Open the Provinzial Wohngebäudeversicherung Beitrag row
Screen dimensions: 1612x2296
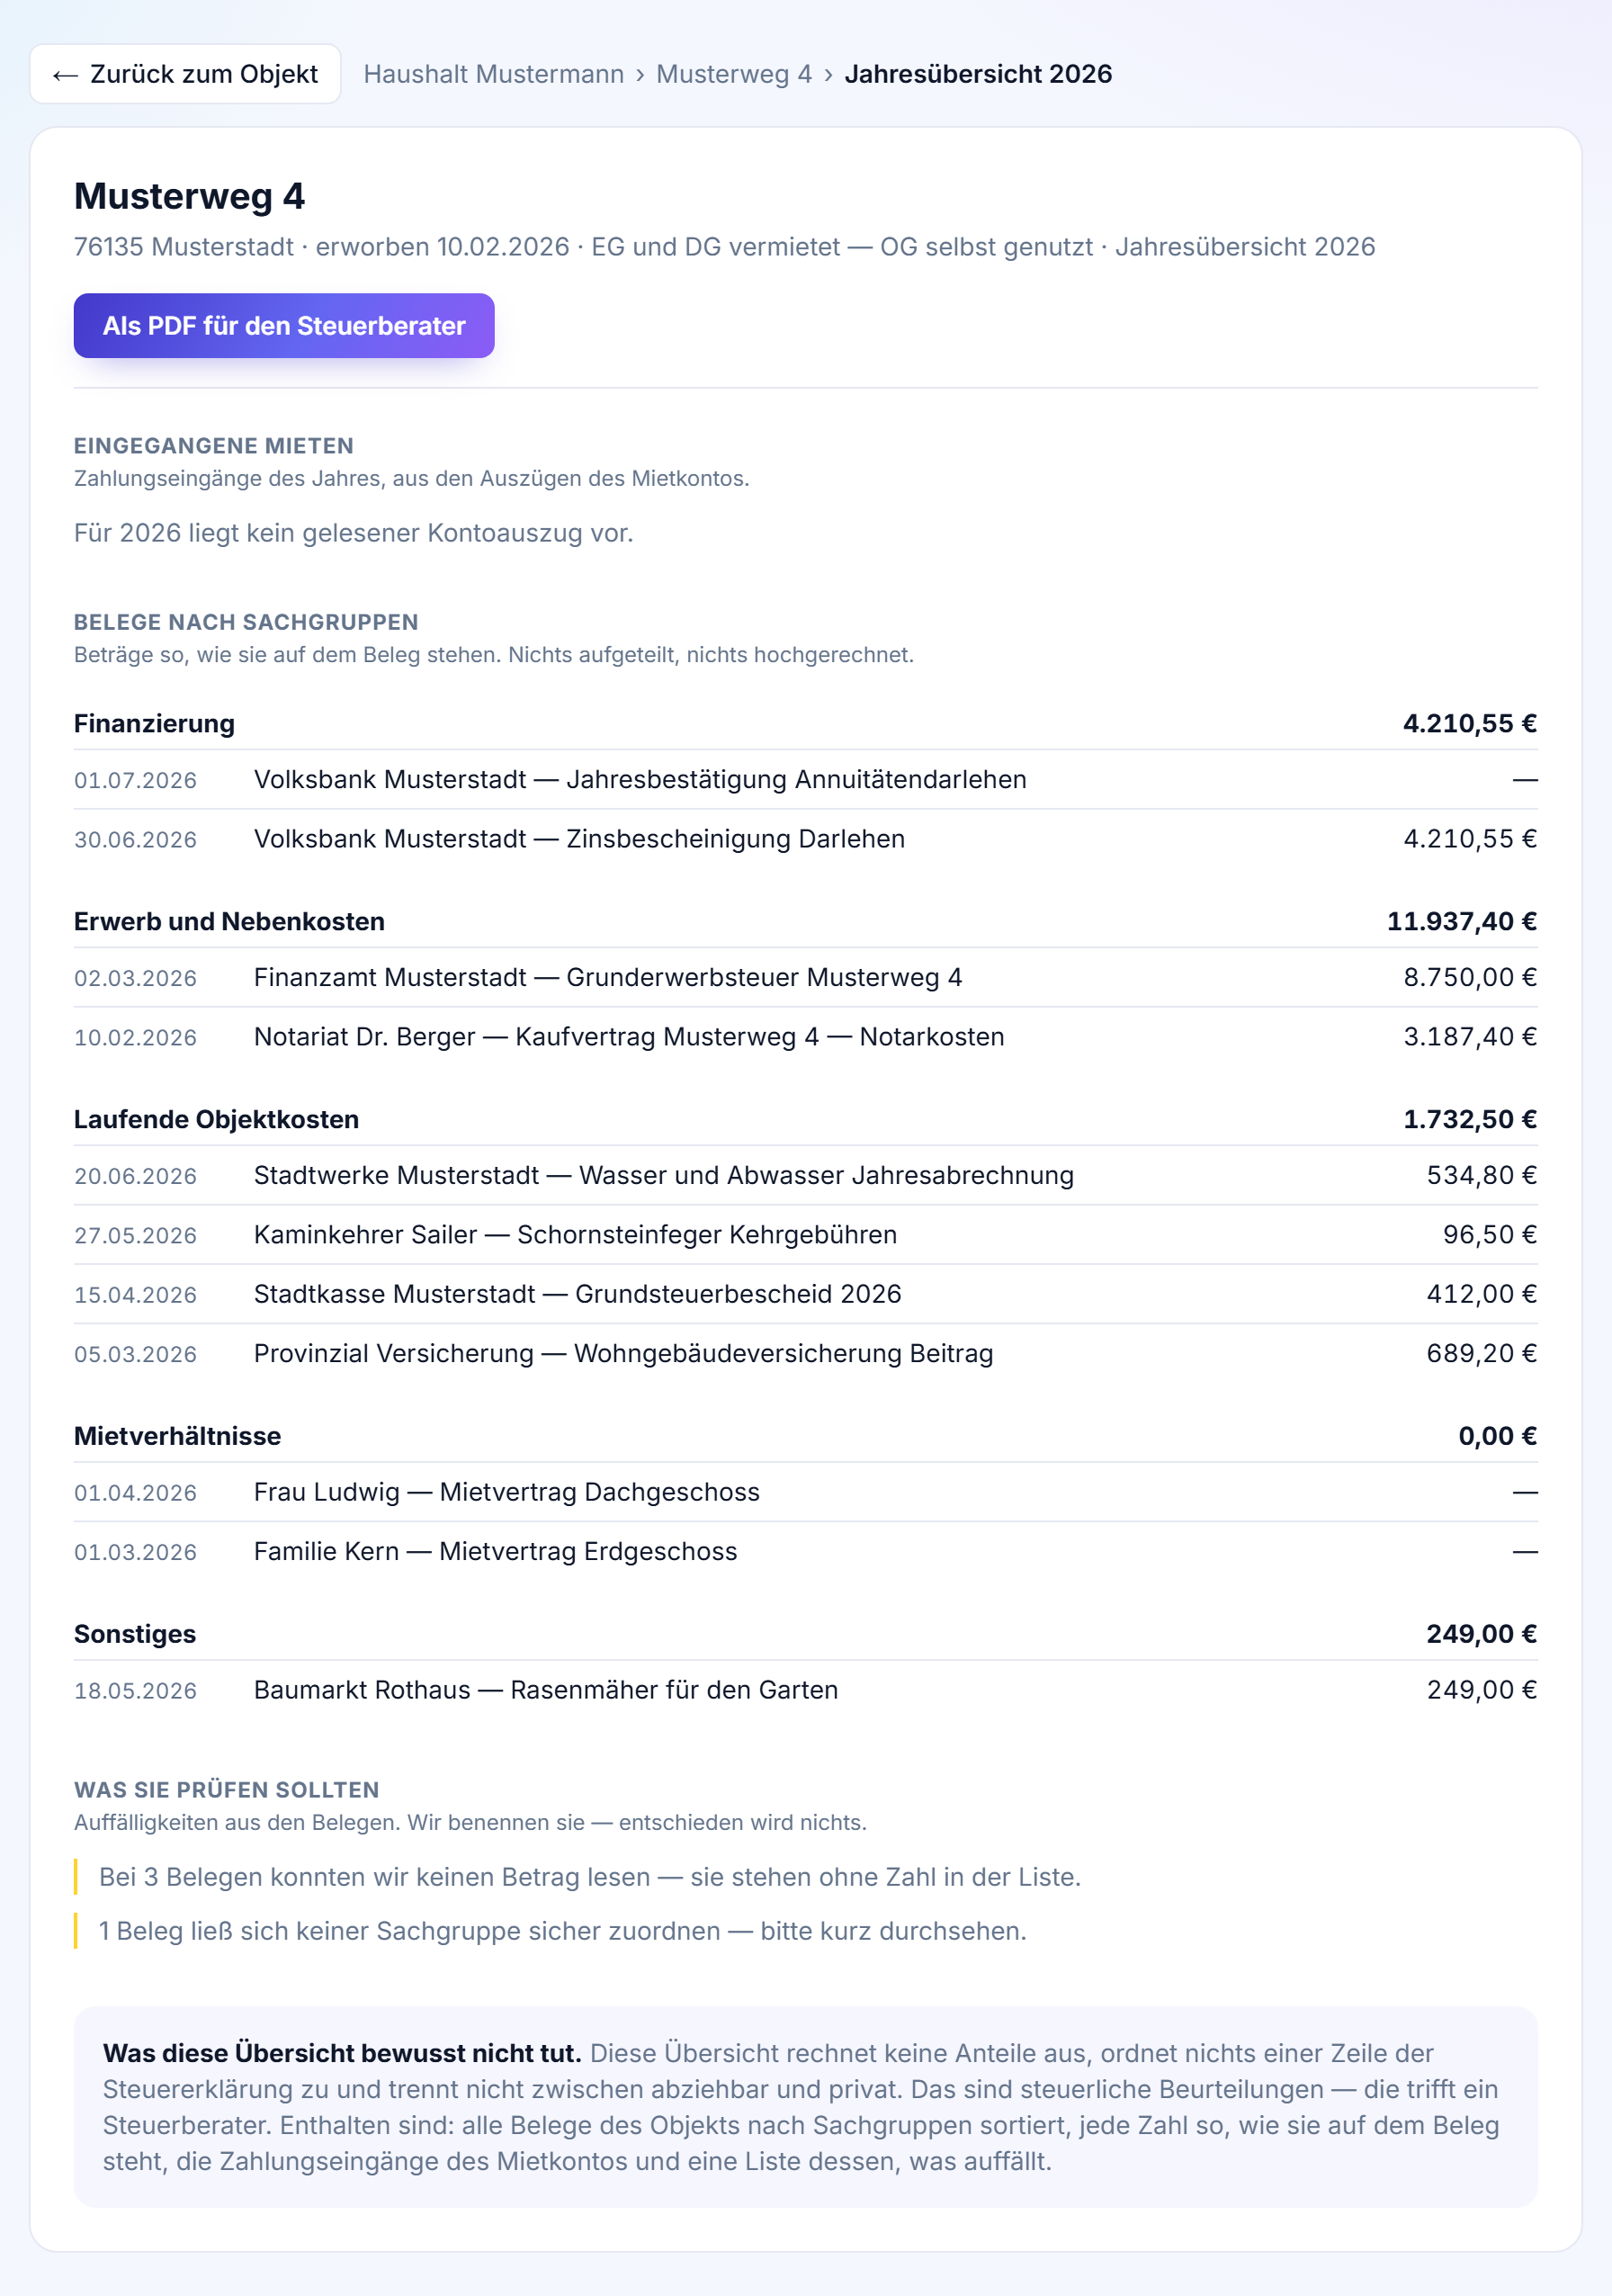tap(806, 1353)
